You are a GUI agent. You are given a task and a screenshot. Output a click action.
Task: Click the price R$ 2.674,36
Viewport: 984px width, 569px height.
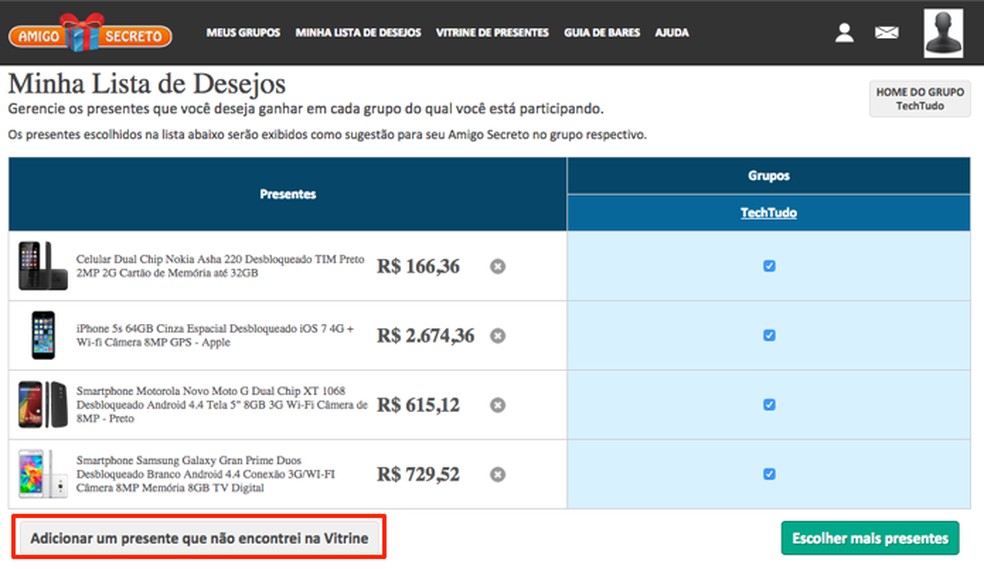click(425, 336)
